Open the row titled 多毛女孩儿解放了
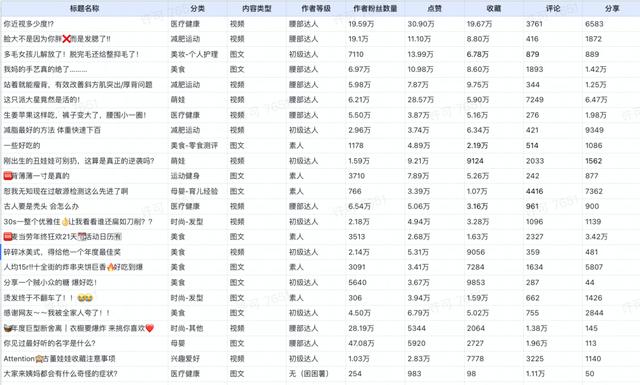640x385 pixels. 71,54
